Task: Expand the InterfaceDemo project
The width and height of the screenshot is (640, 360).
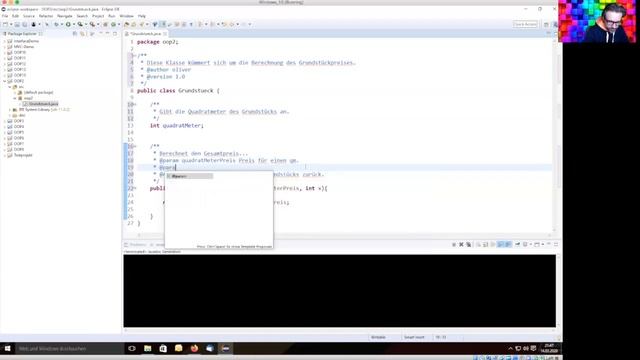Action: pyautogui.click(x=5, y=41)
